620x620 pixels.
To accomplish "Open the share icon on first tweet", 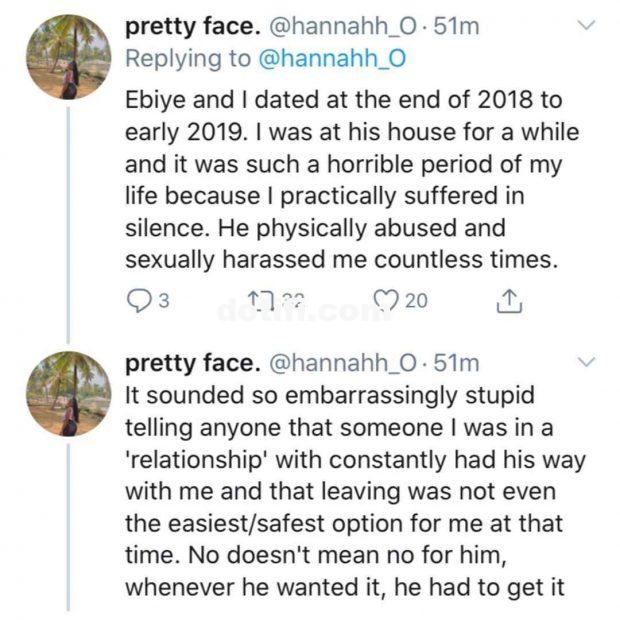I will 509,301.
